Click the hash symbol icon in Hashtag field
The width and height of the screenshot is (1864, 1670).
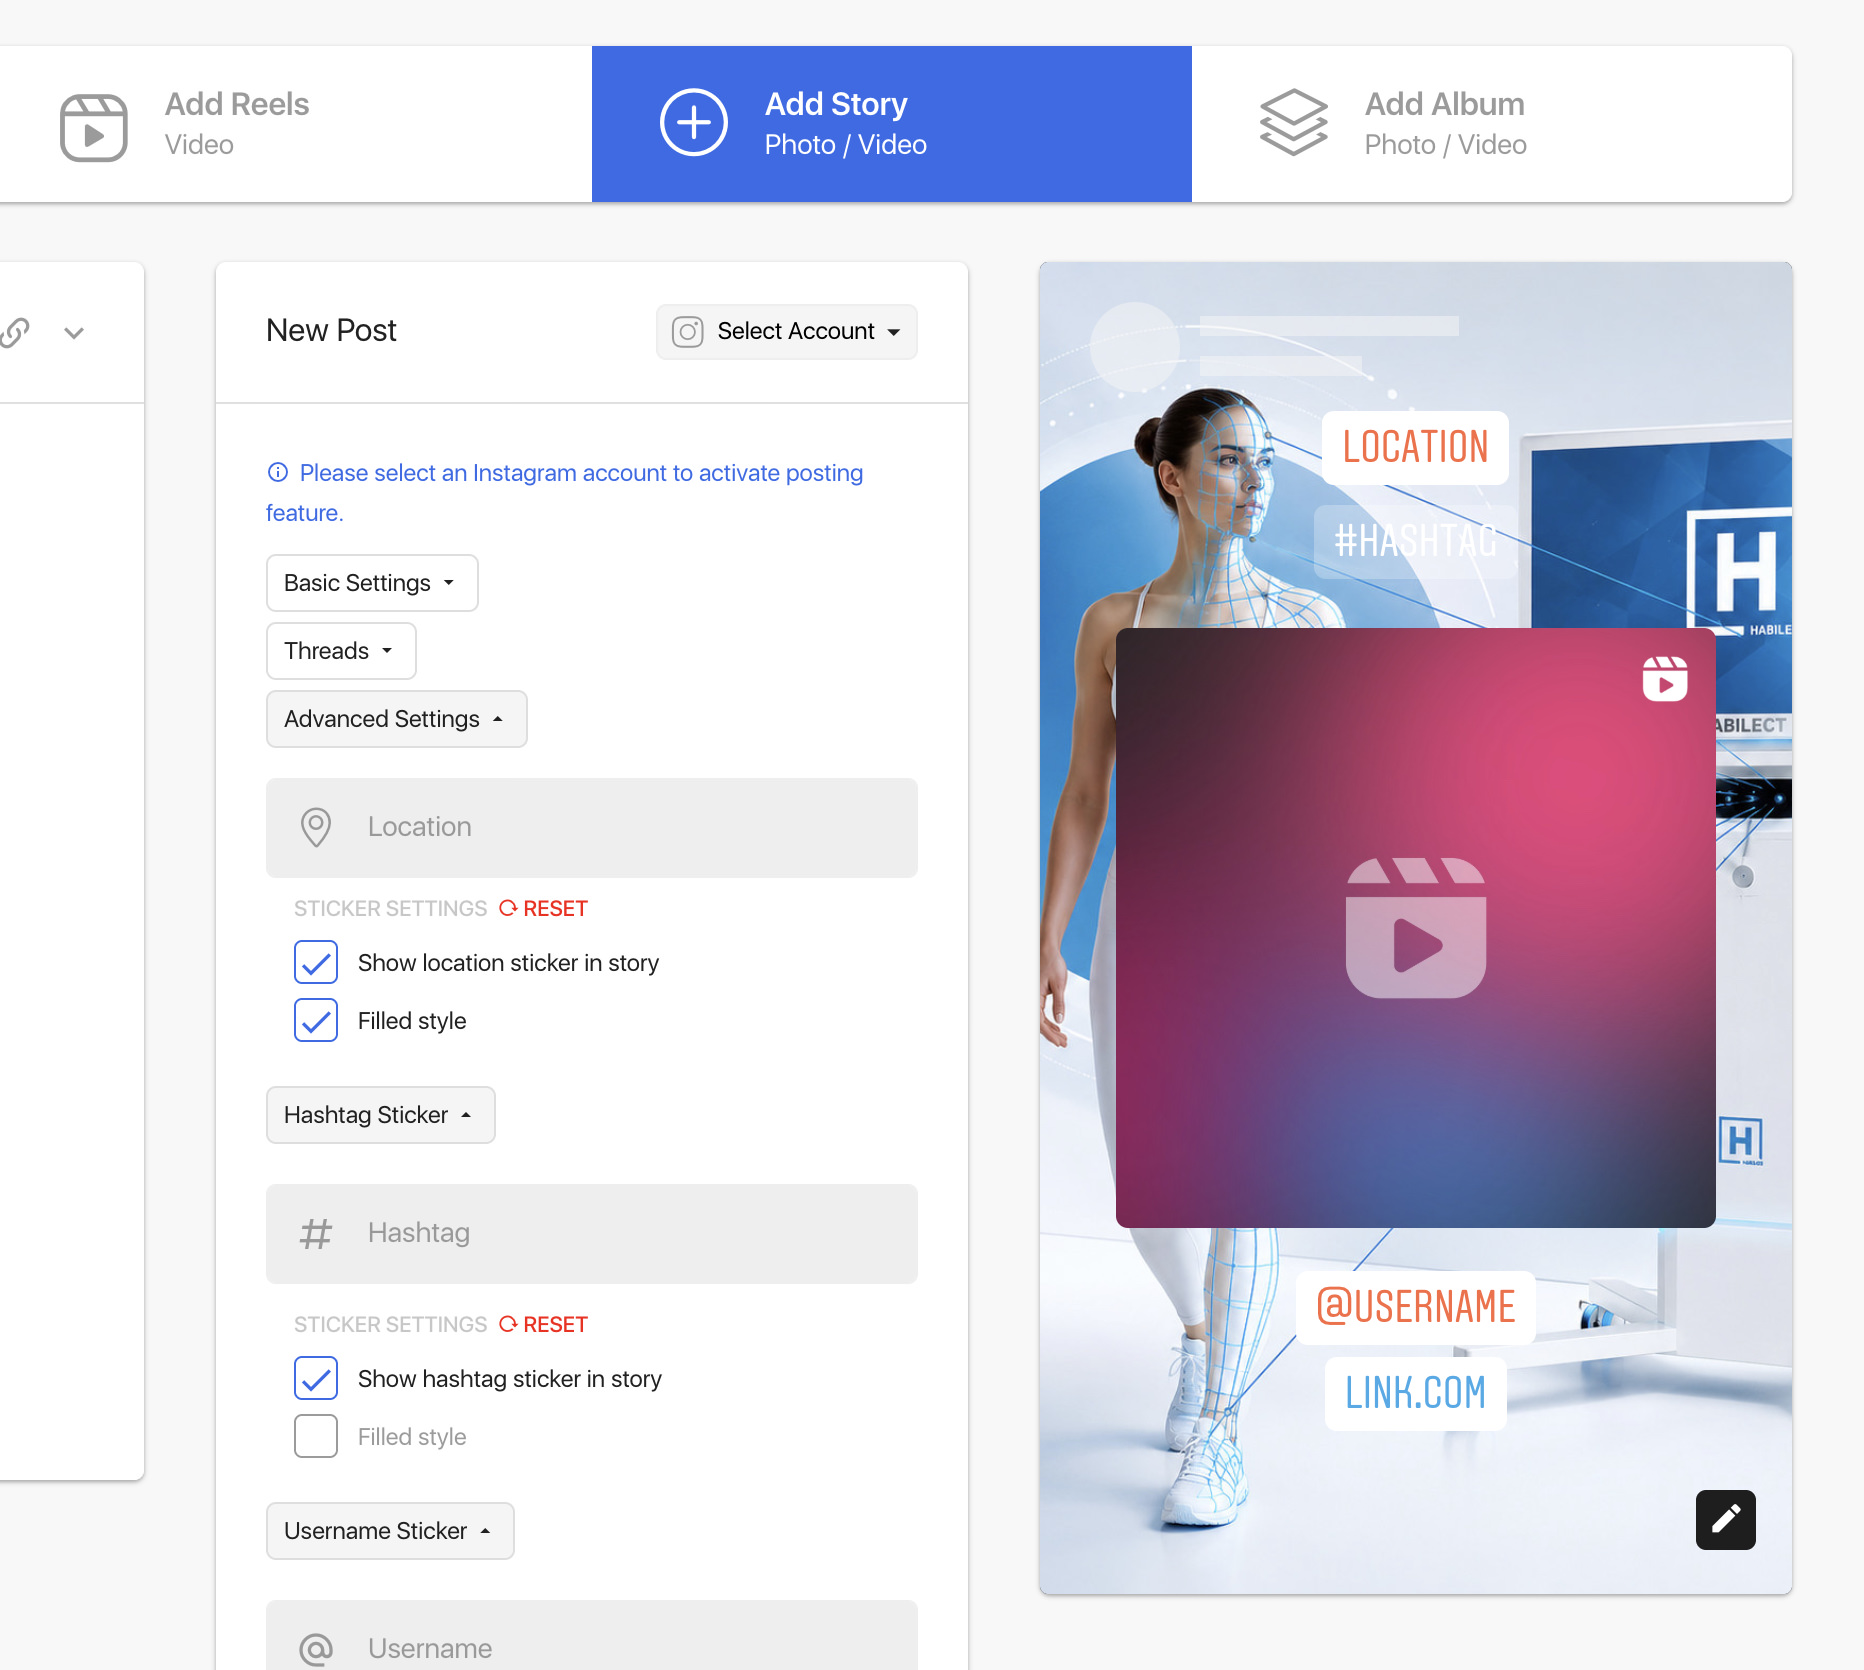[316, 1234]
